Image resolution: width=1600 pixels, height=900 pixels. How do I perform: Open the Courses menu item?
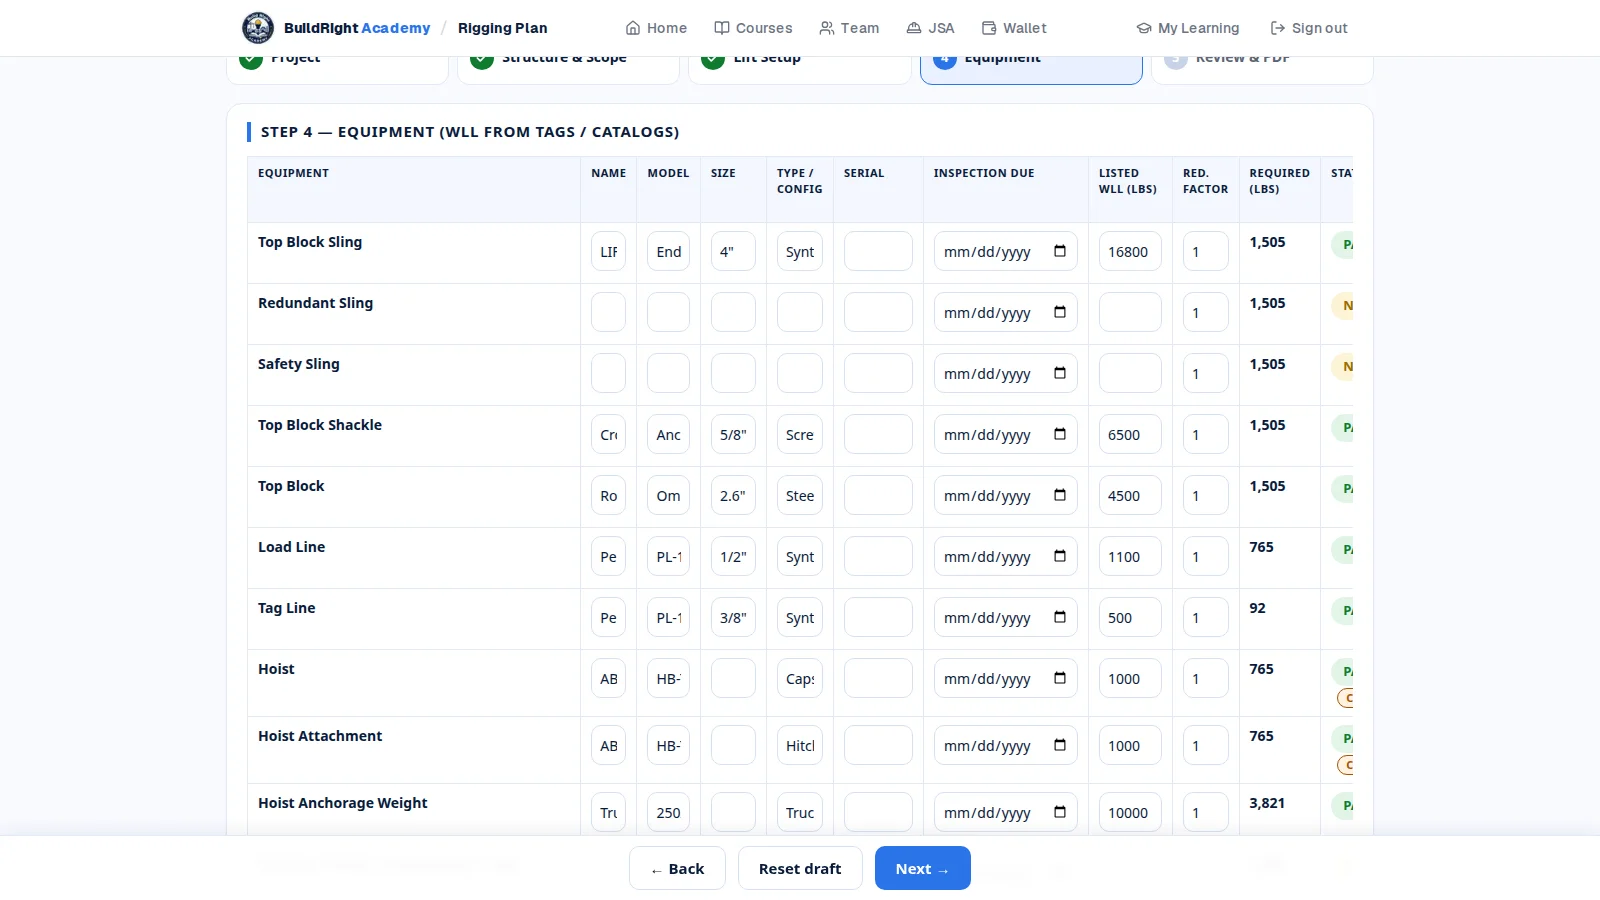[x=753, y=28]
